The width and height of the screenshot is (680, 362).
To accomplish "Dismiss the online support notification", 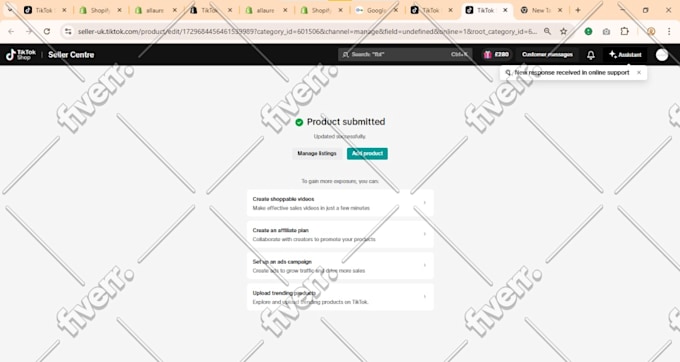I will point(639,72).
